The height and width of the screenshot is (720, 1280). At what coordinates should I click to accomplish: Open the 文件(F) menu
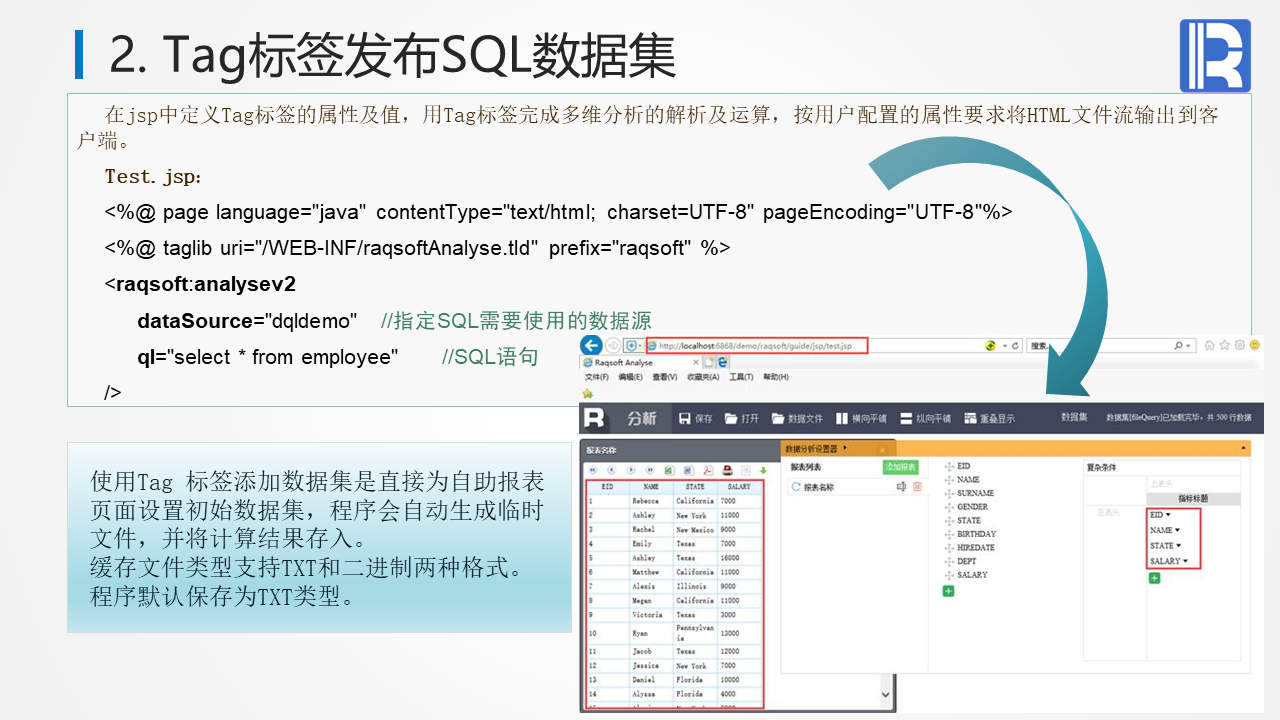click(x=597, y=377)
